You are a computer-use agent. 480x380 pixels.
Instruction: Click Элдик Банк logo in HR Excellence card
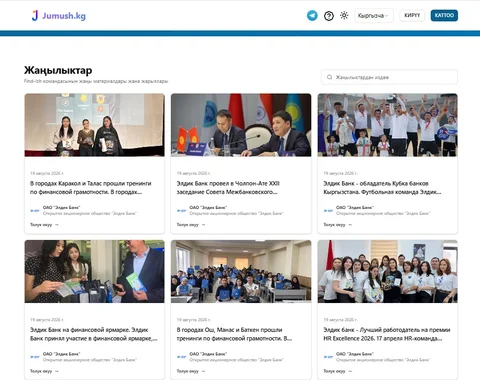point(328,357)
